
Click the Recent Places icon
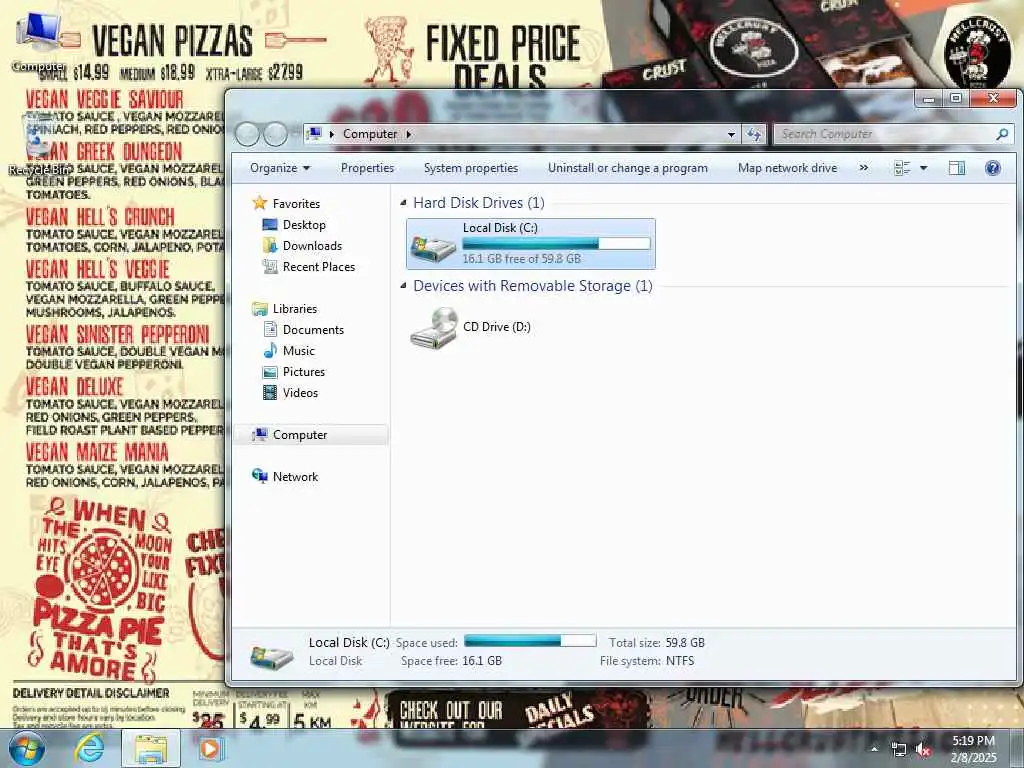(270, 266)
